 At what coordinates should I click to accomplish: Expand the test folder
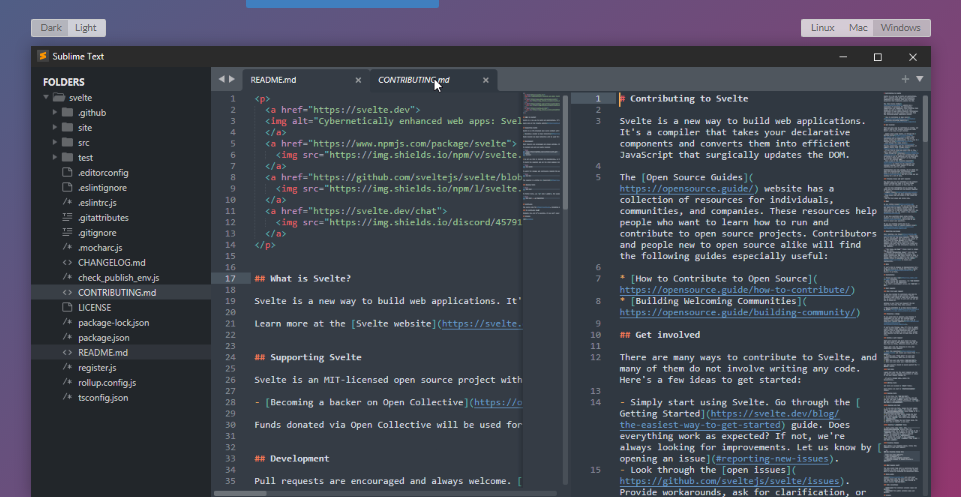pyautogui.click(x=55, y=157)
